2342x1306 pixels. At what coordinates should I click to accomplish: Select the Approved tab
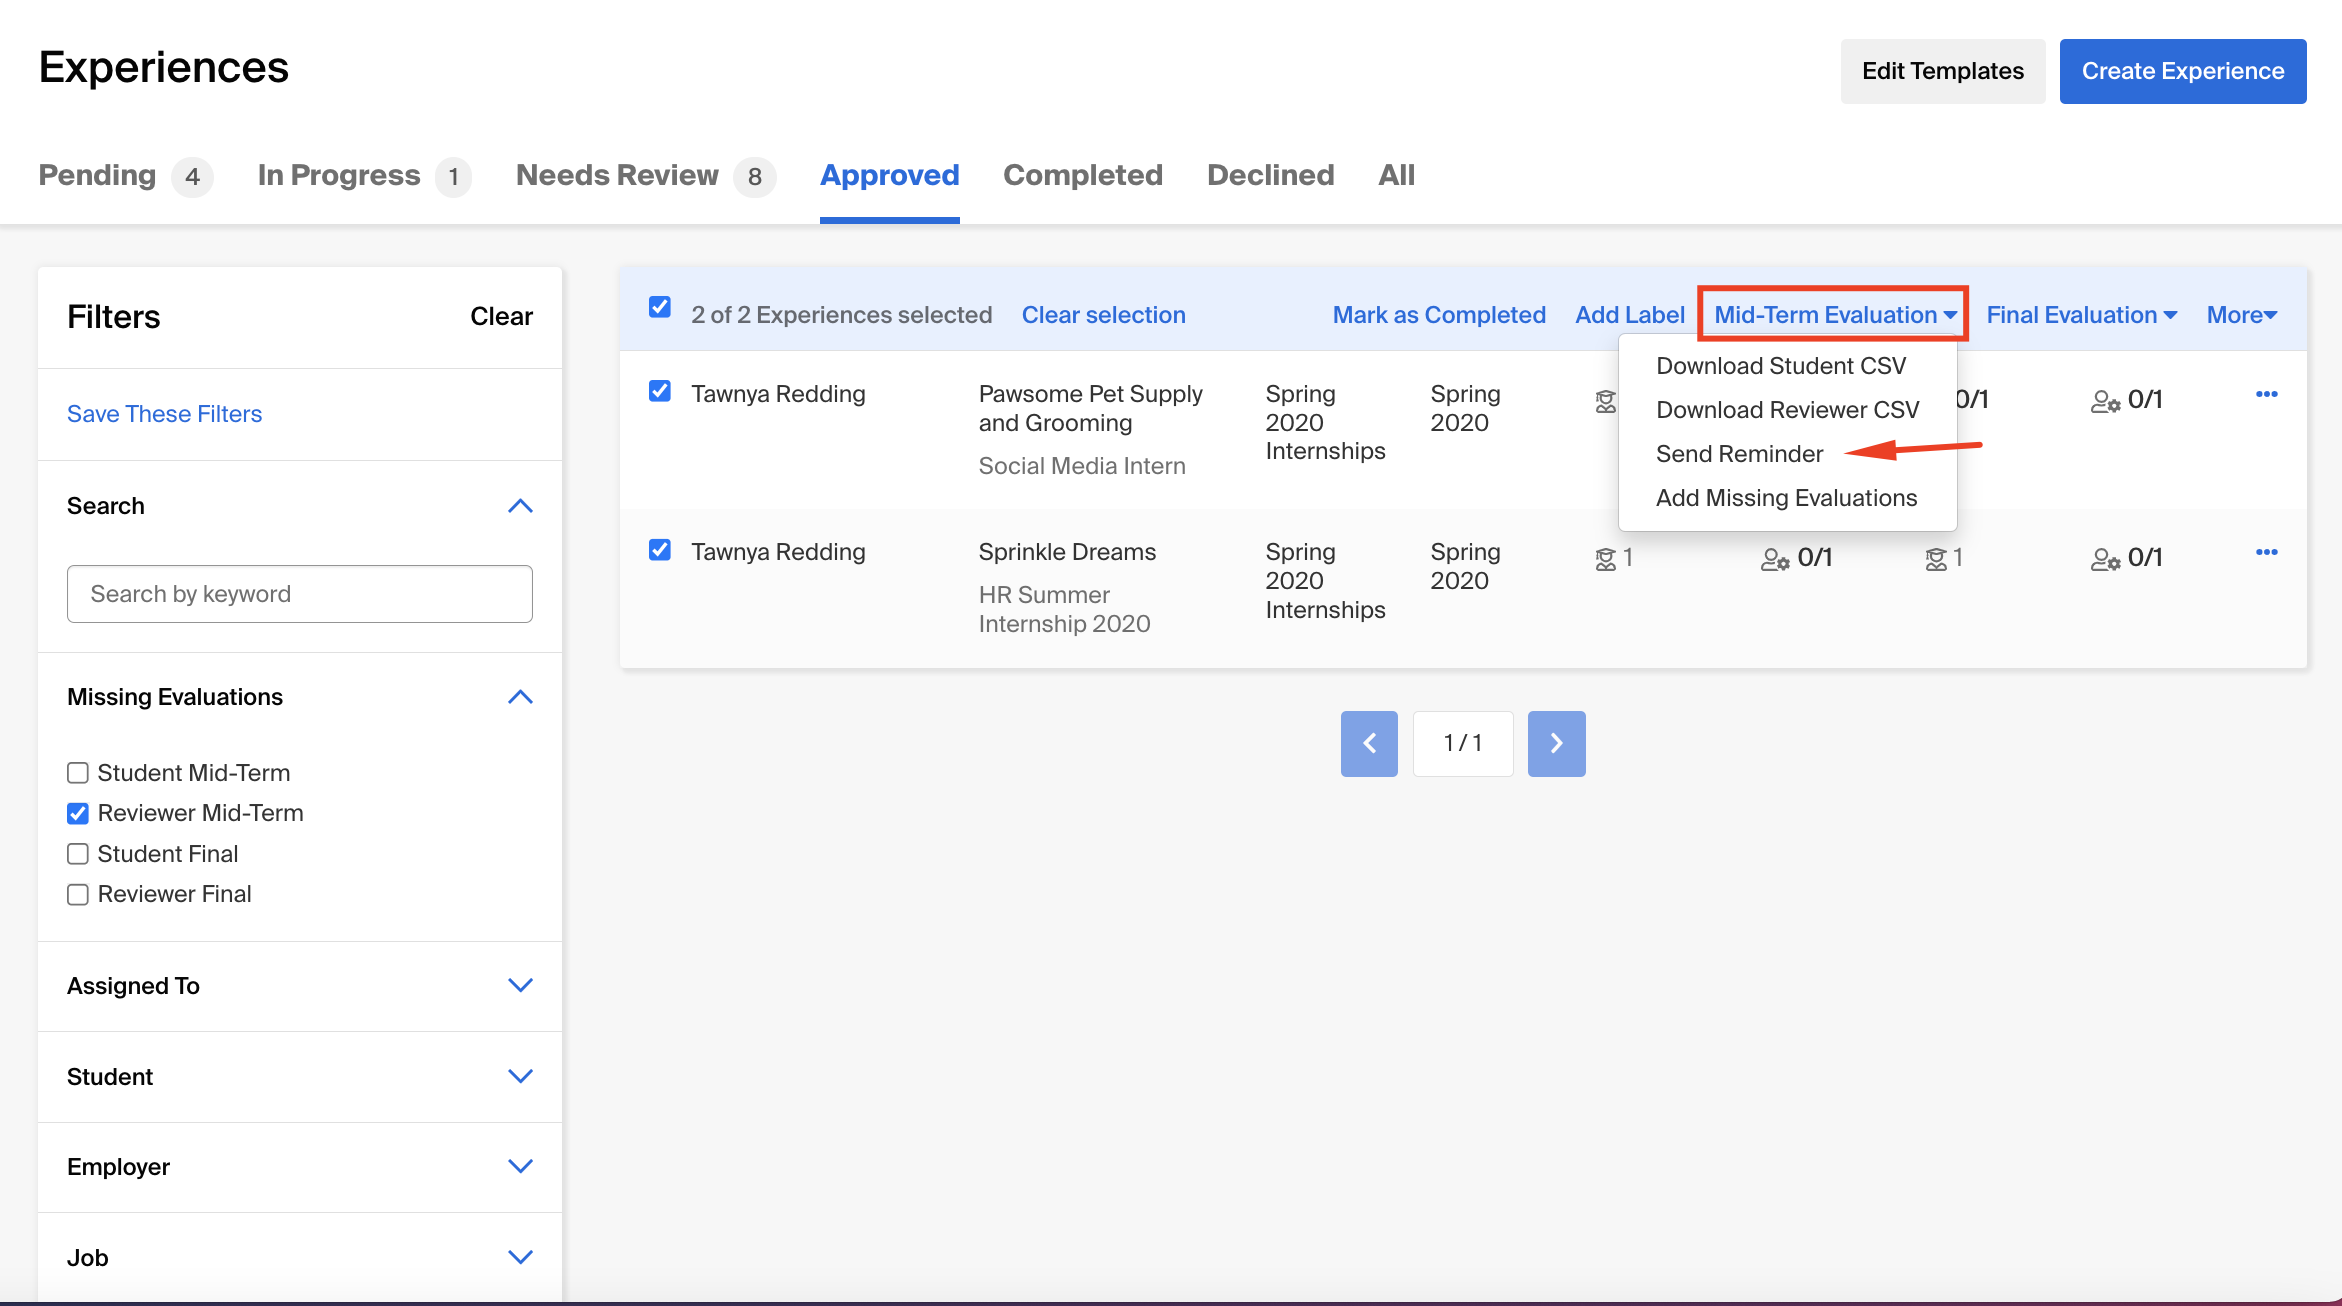(889, 176)
